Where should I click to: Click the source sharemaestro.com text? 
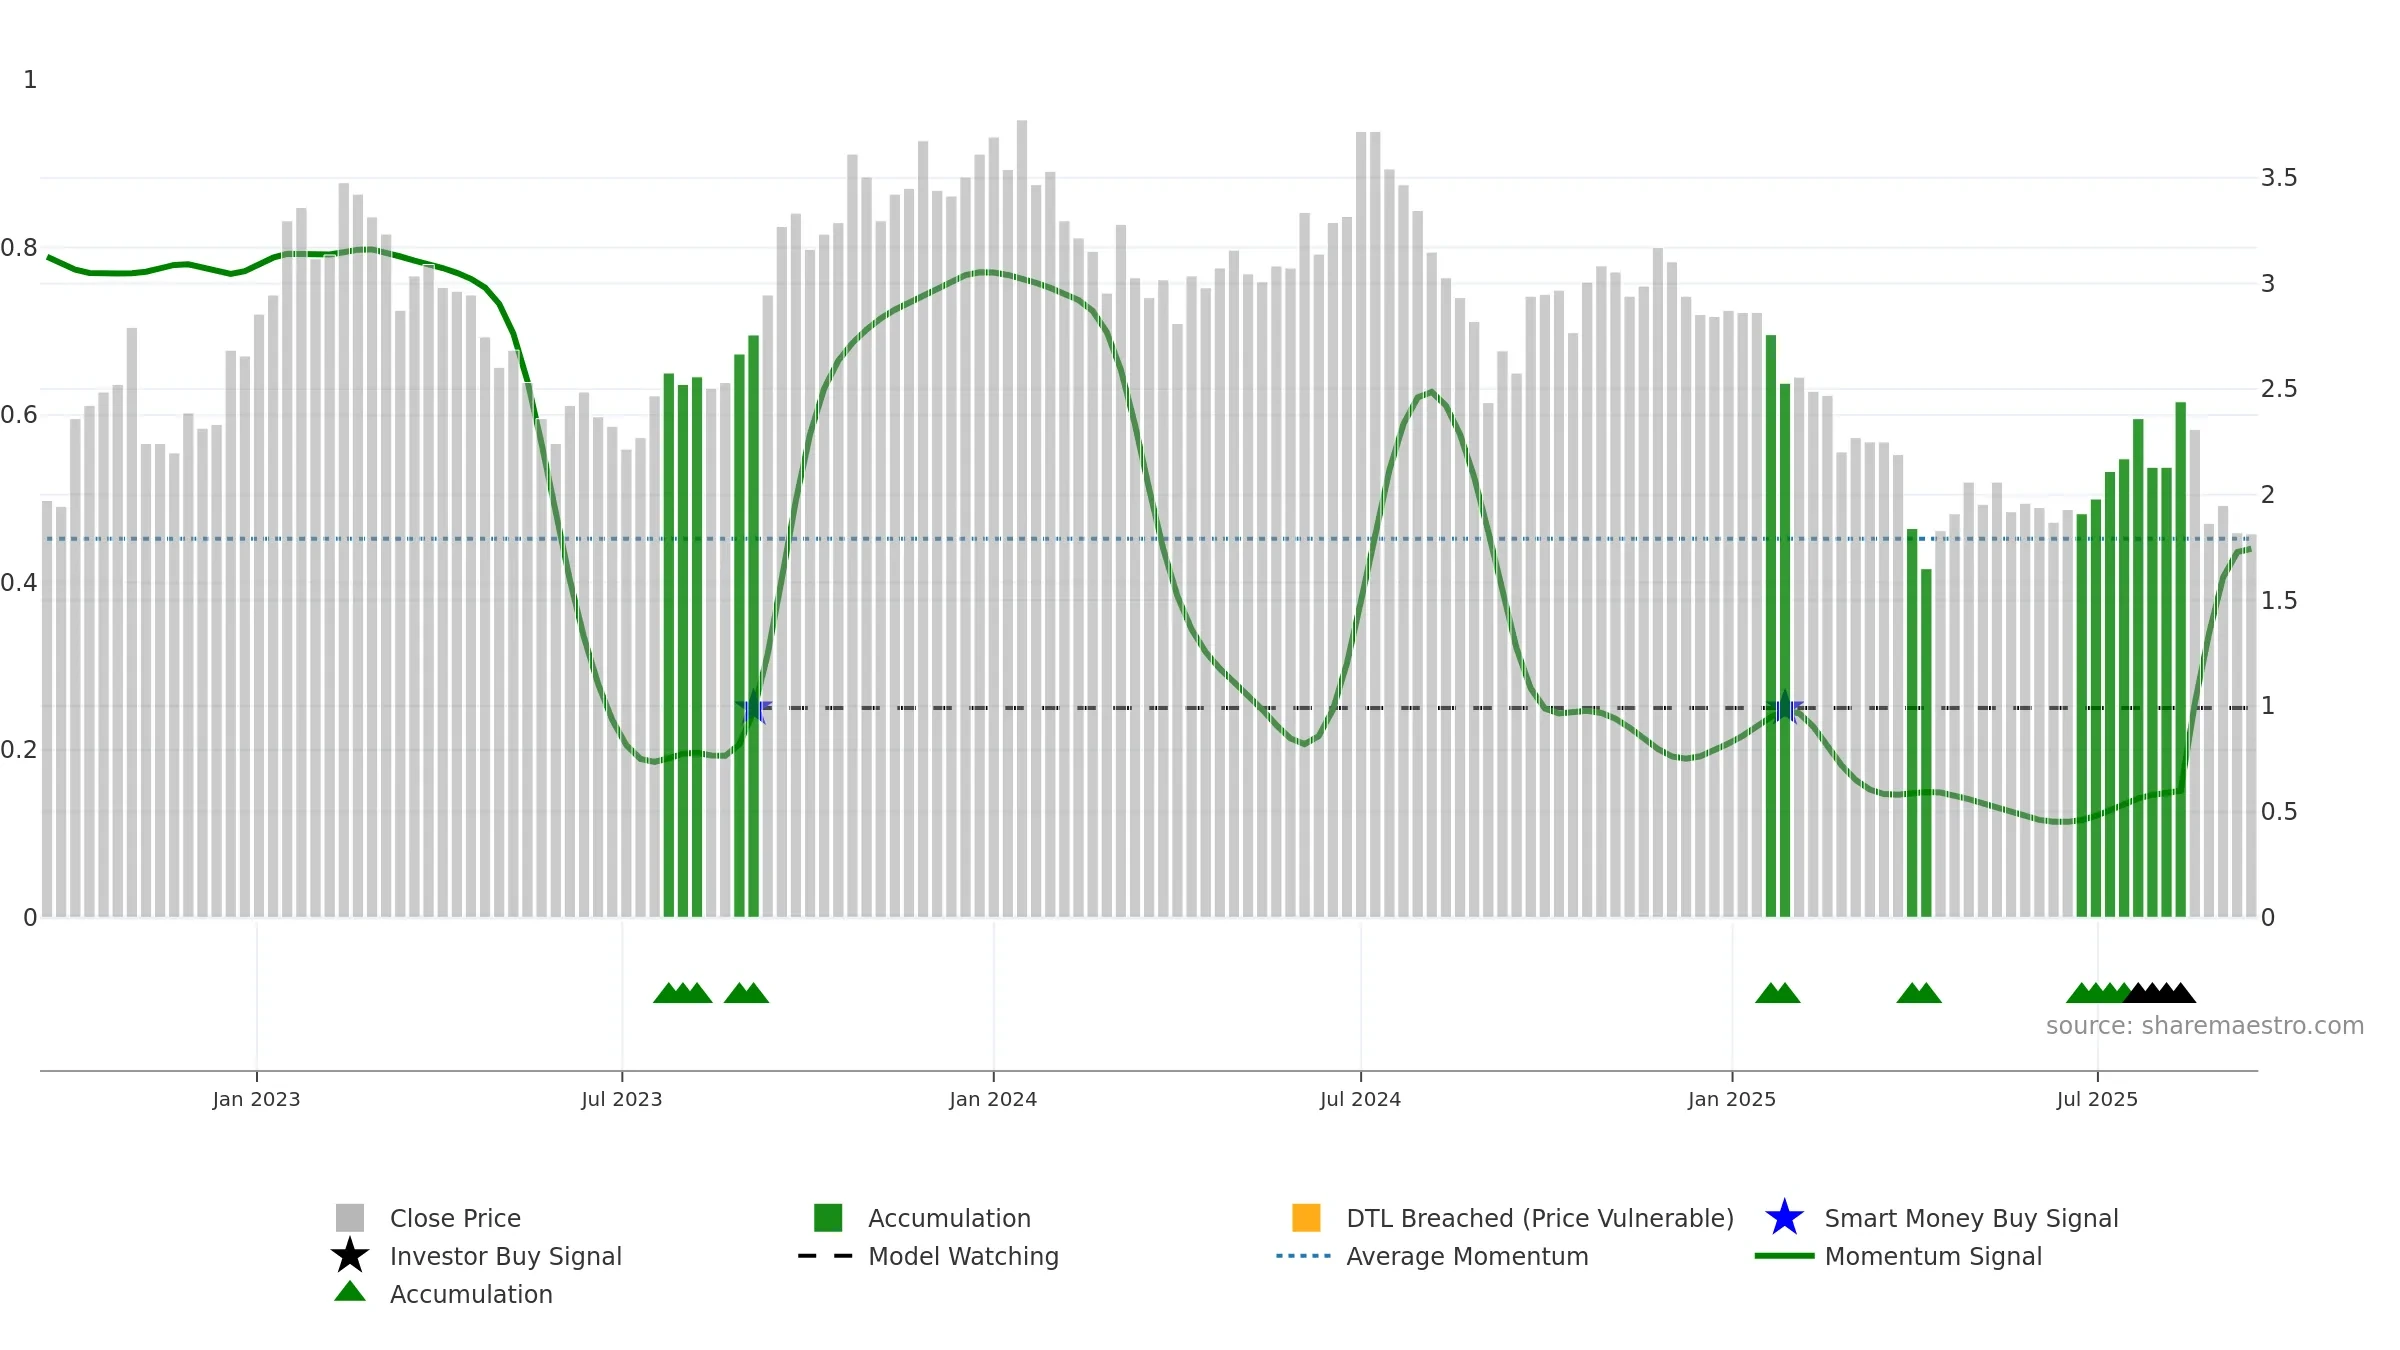pyautogui.click(x=2205, y=1026)
